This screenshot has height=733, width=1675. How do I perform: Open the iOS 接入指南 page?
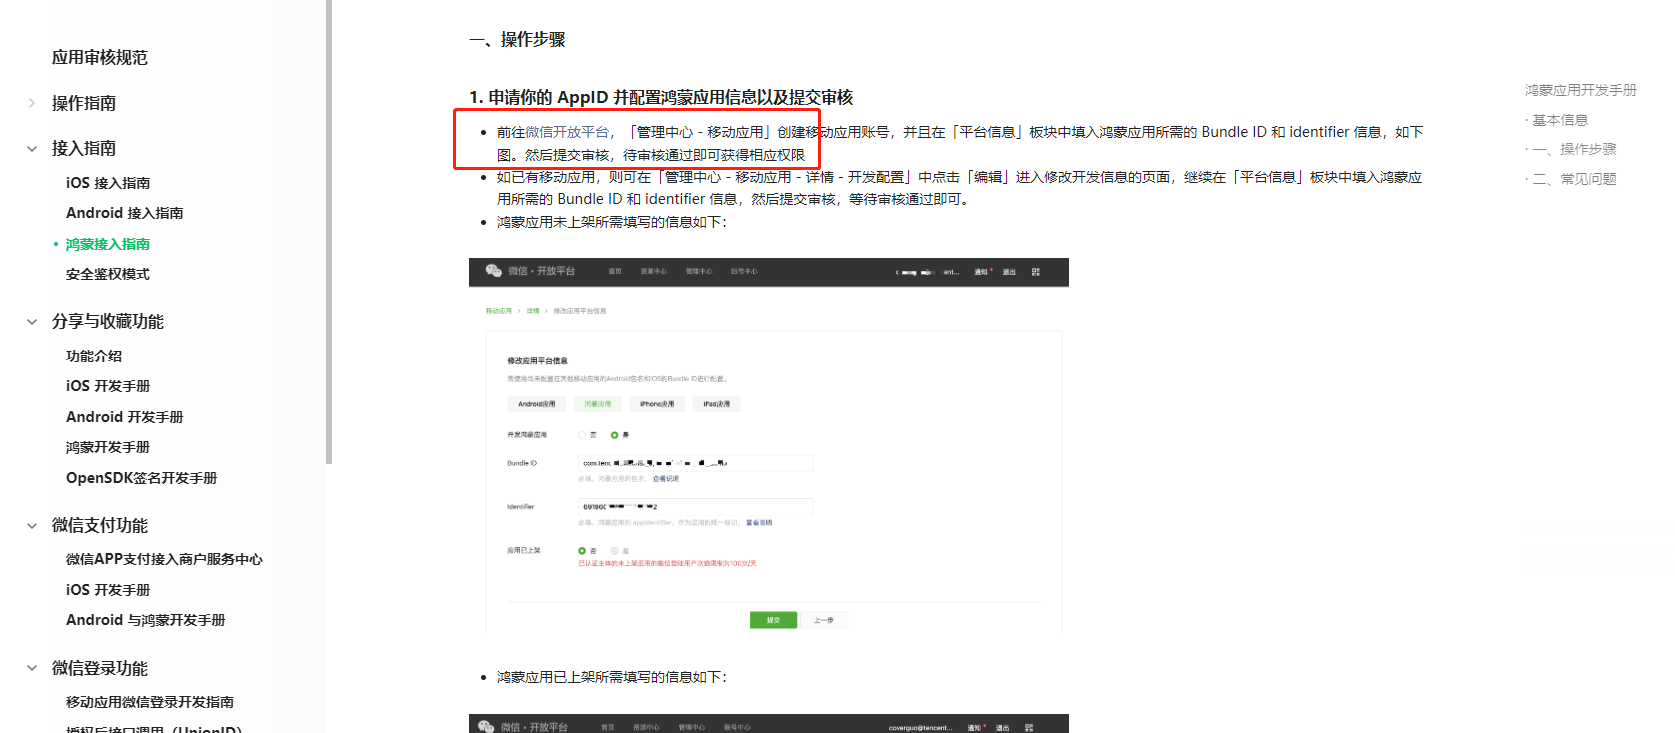point(108,183)
